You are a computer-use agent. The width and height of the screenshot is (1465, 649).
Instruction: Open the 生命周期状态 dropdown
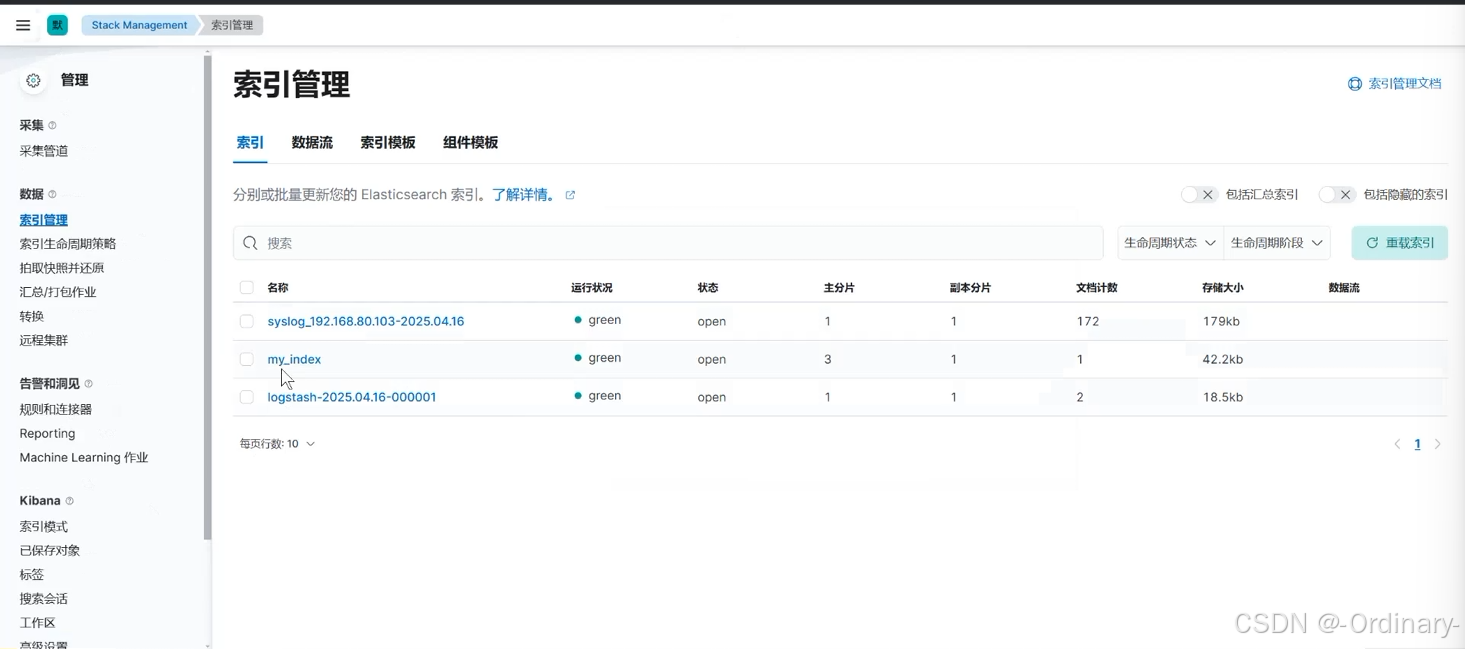click(1170, 243)
